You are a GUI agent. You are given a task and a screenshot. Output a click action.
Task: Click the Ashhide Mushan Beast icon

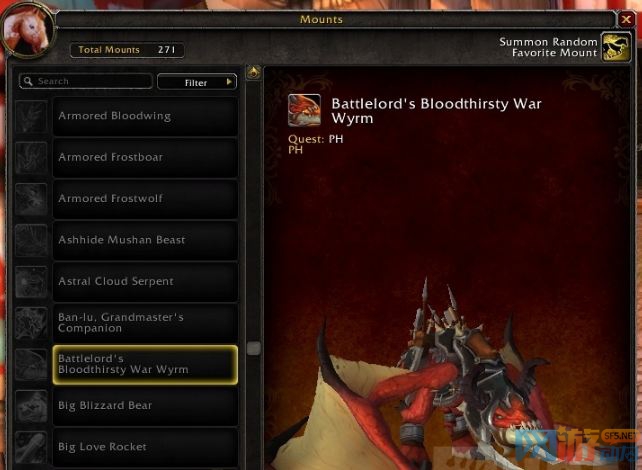click(31, 241)
